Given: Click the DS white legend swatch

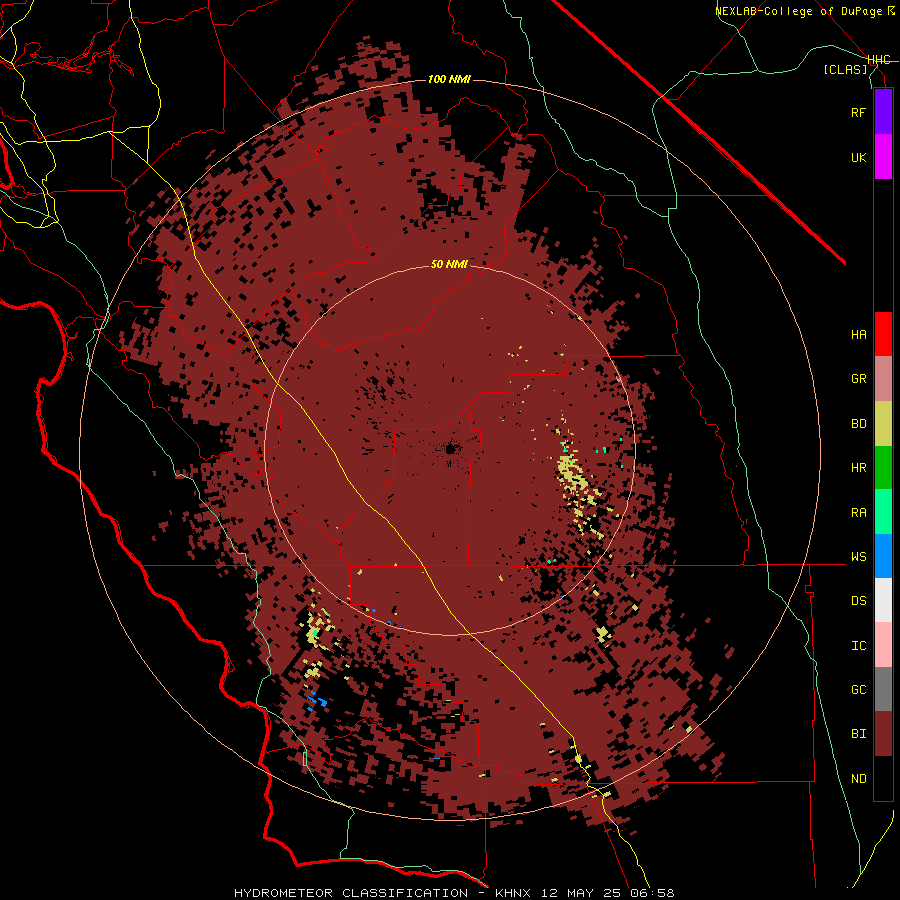Looking at the screenshot, I should 883,600.
